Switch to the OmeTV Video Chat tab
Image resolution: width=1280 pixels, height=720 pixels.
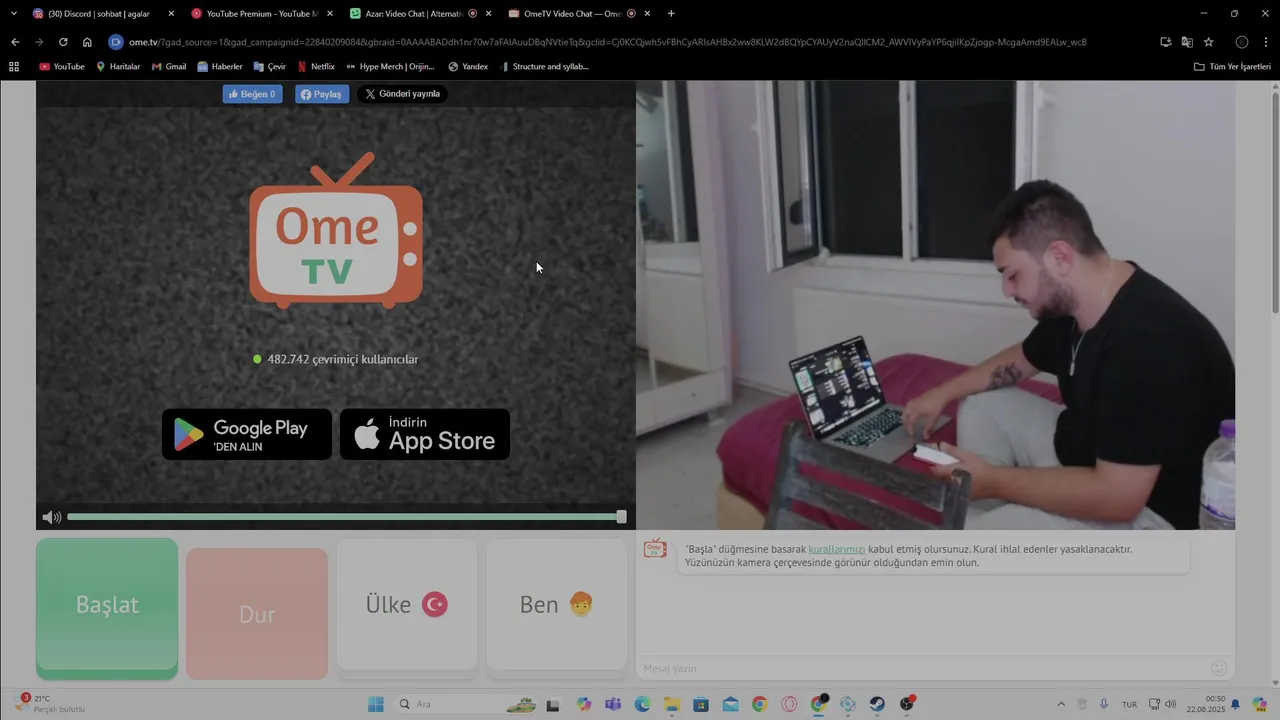578,14
